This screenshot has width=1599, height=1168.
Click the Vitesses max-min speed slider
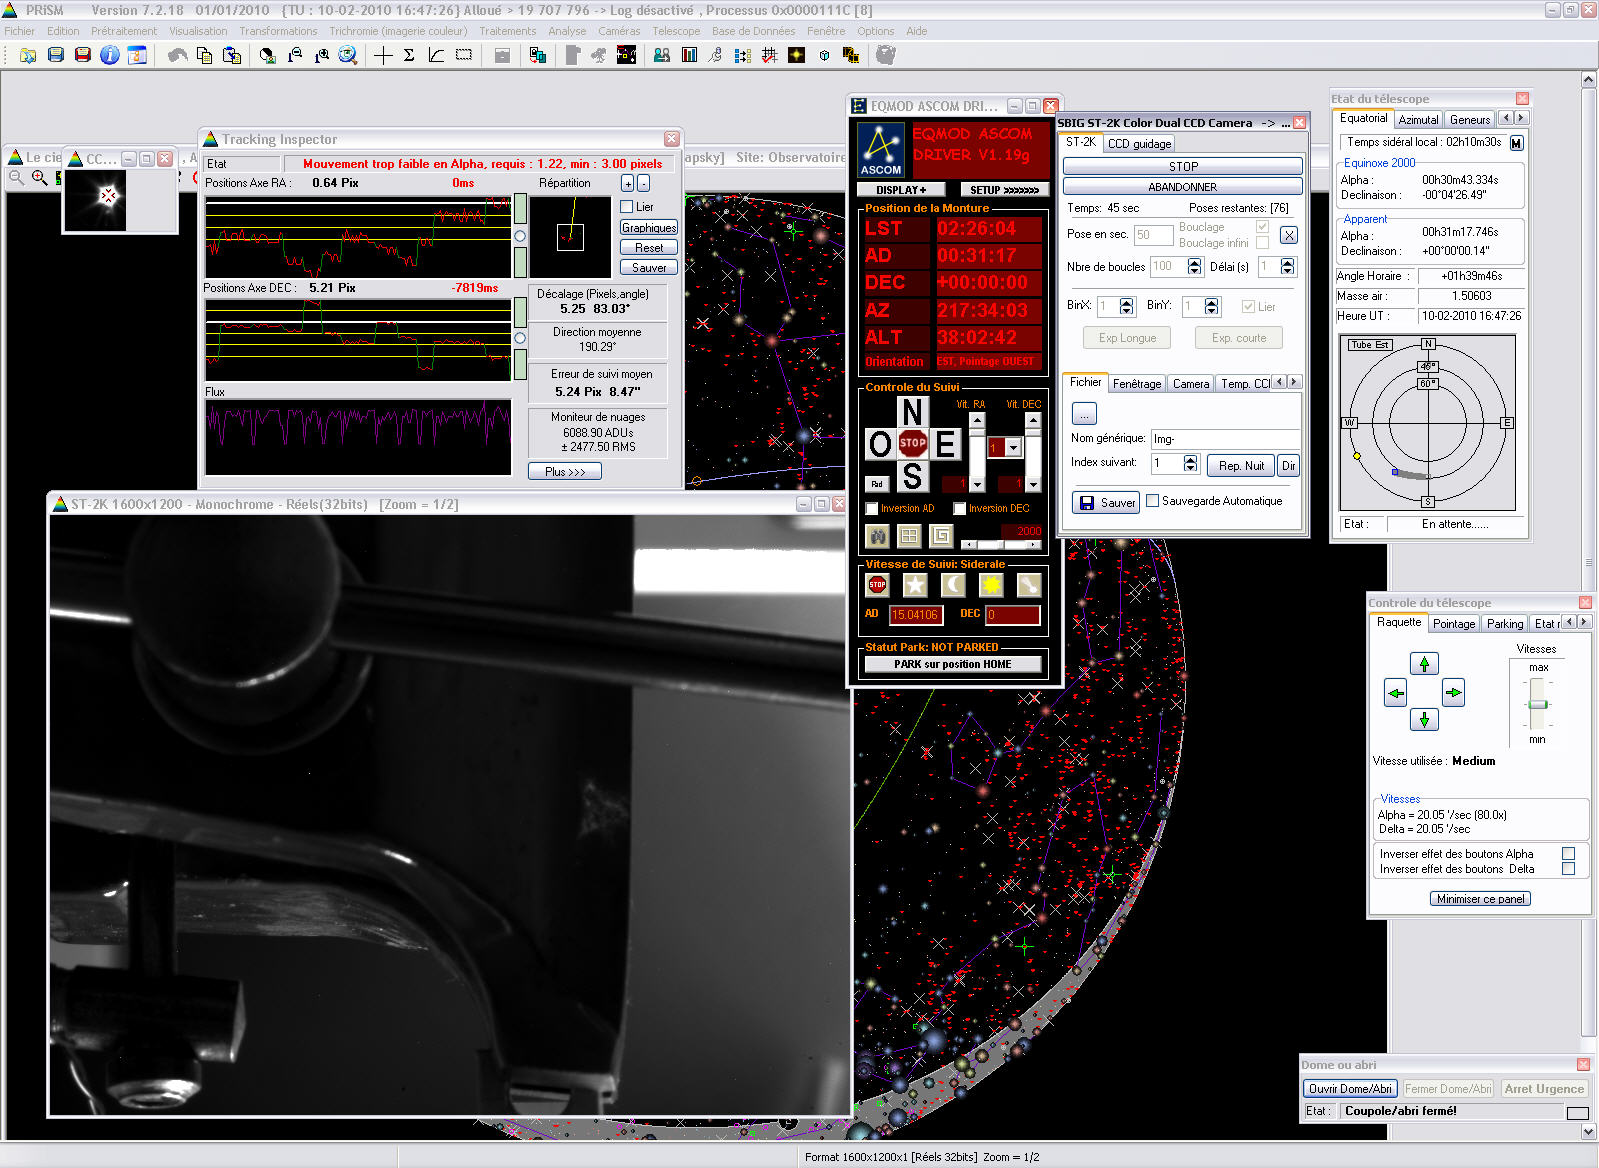pos(1538,704)
